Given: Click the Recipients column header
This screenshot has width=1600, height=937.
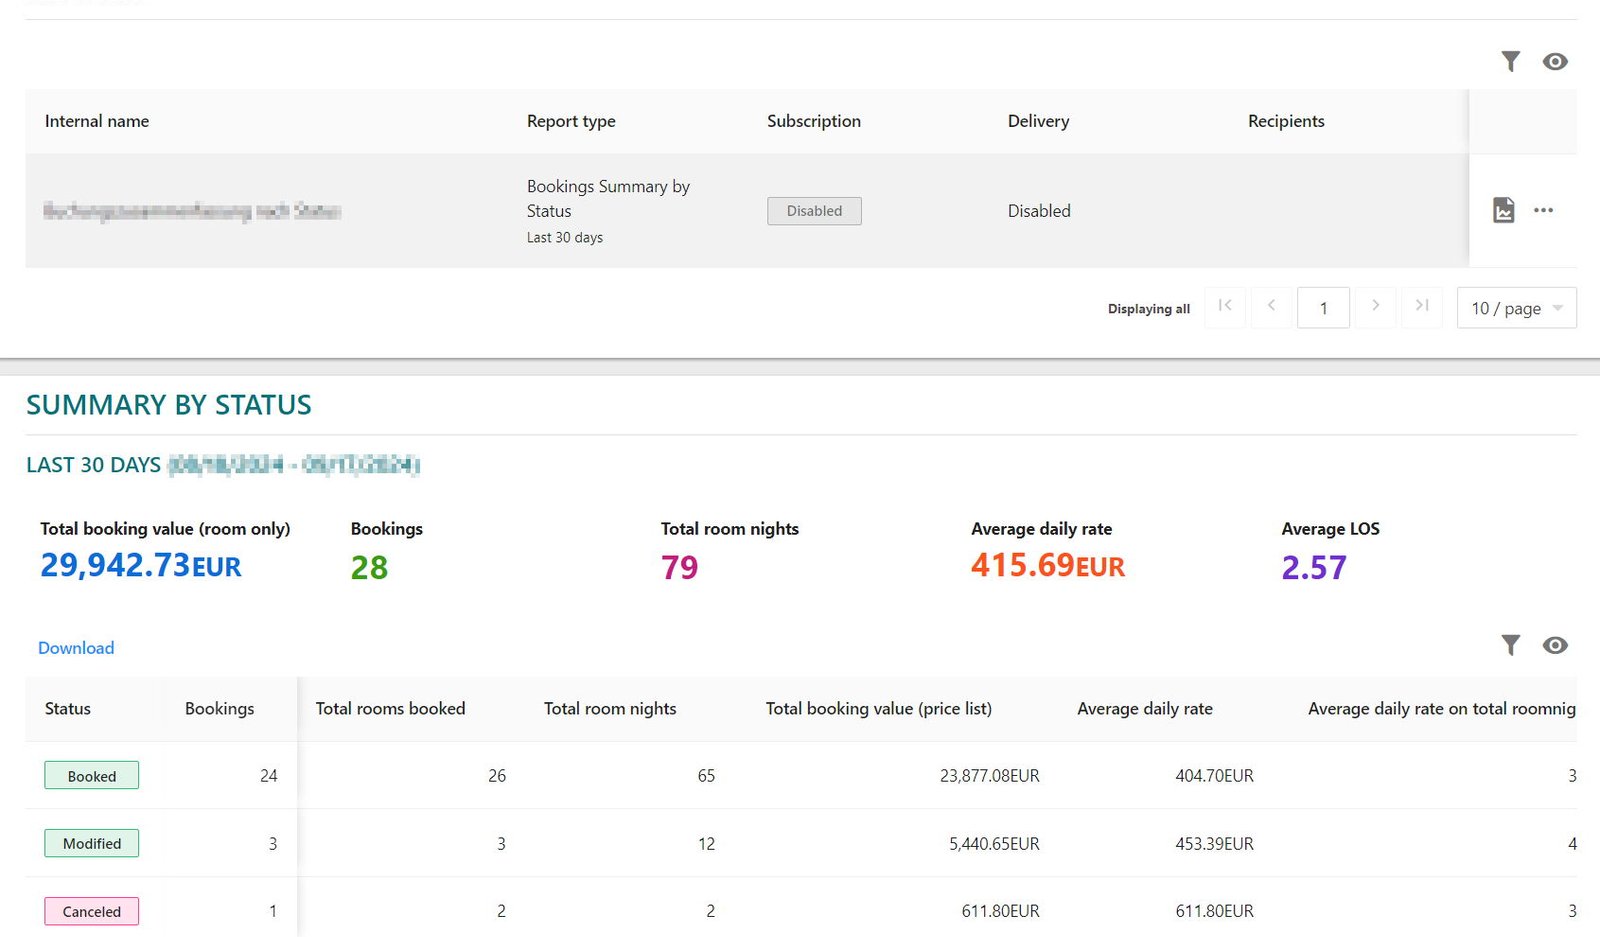Looking at the screenshot, I should pos(1286,121).
